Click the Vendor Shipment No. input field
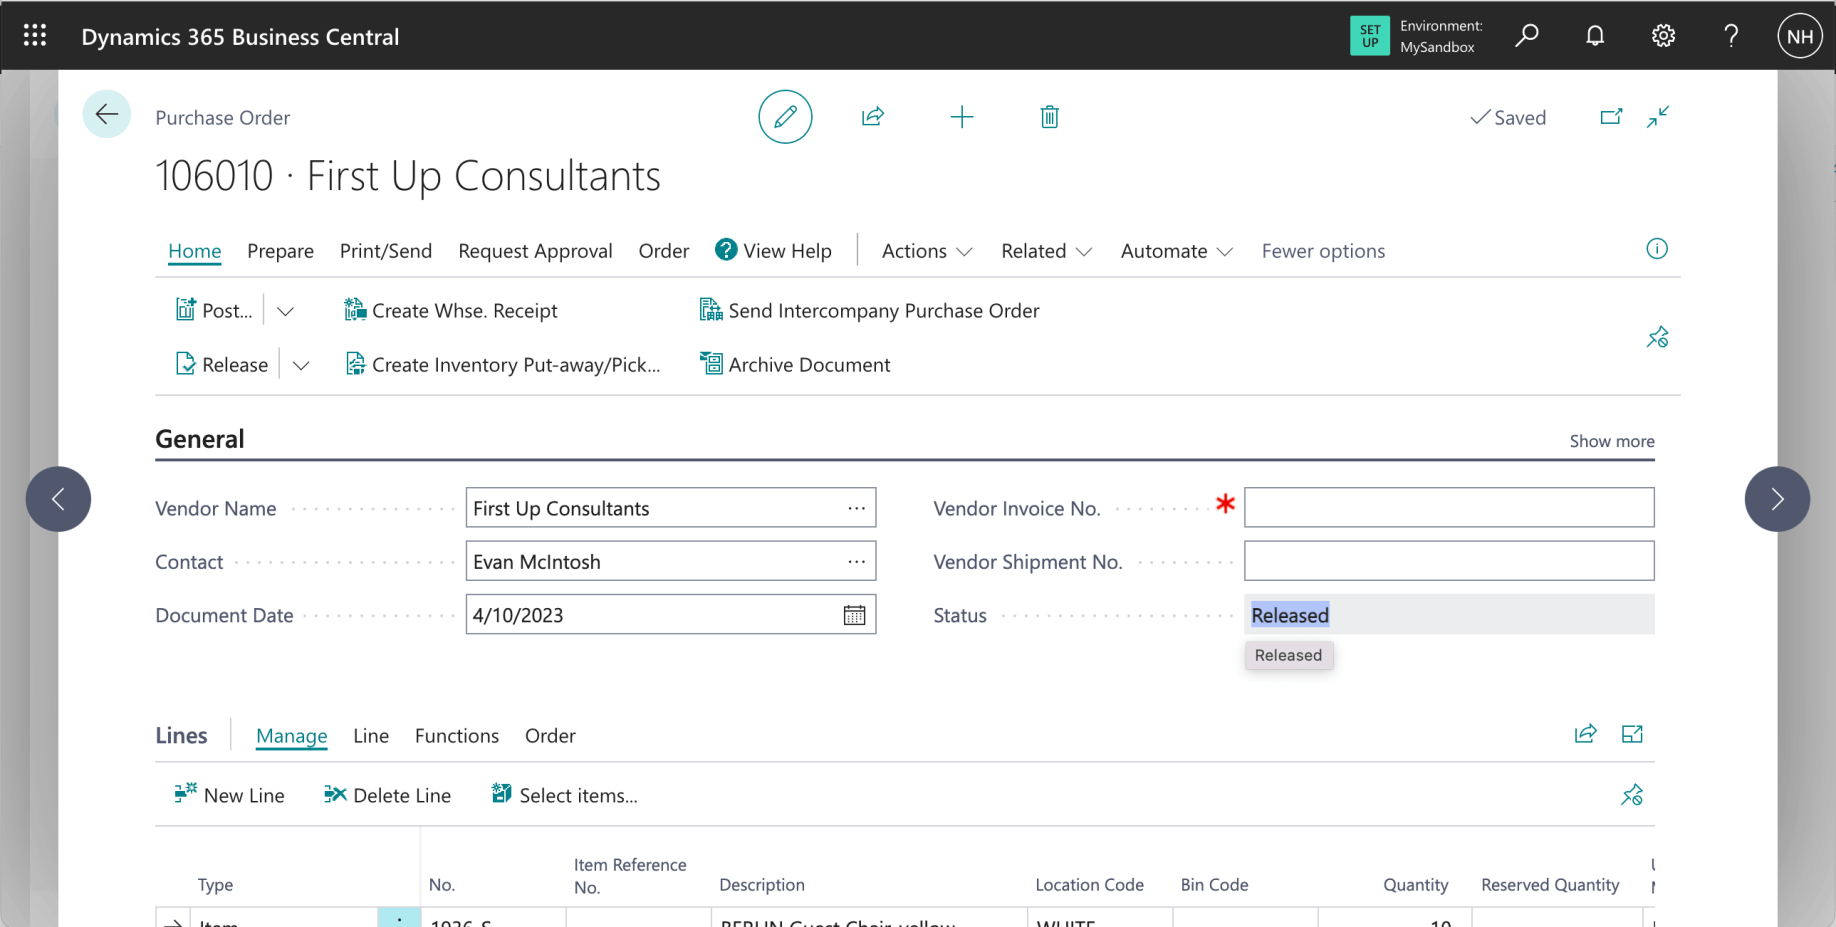Viewport: 1836px width, 927px height. click(x=1449, y=562)
